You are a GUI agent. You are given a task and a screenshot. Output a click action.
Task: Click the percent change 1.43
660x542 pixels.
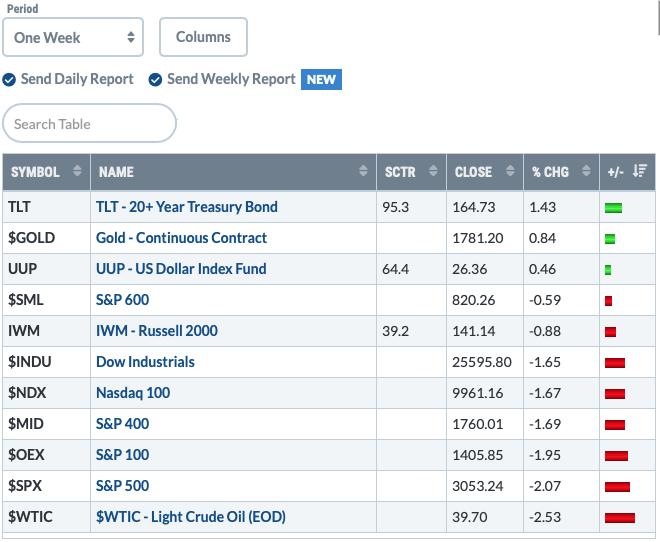point(542,207)
